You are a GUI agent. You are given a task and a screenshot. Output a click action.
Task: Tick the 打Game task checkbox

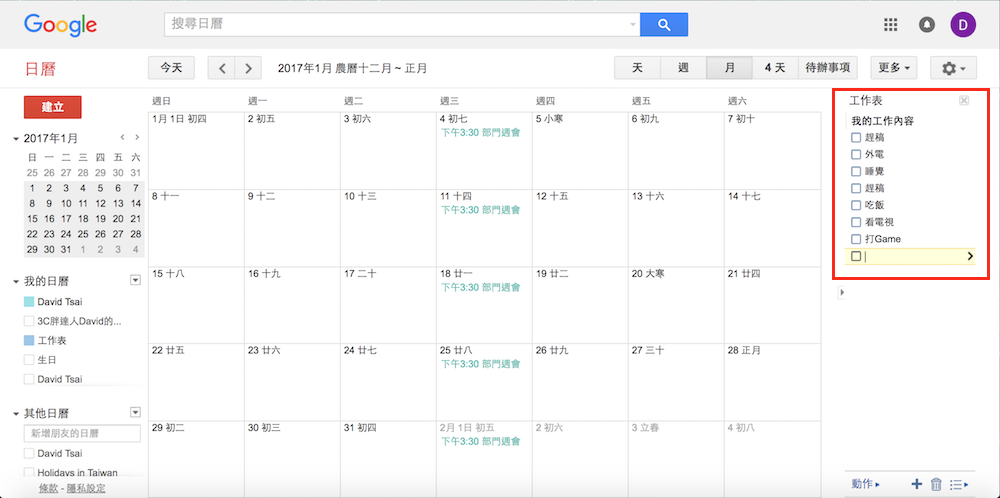coord(856,239)
